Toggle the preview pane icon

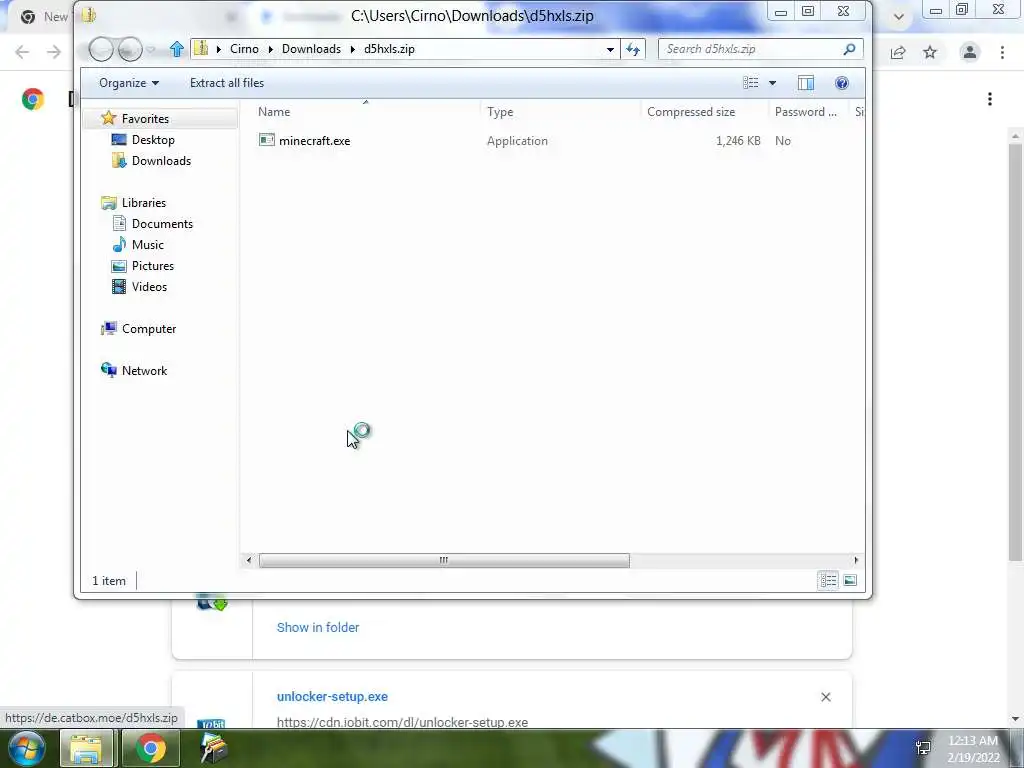[806, 83]
